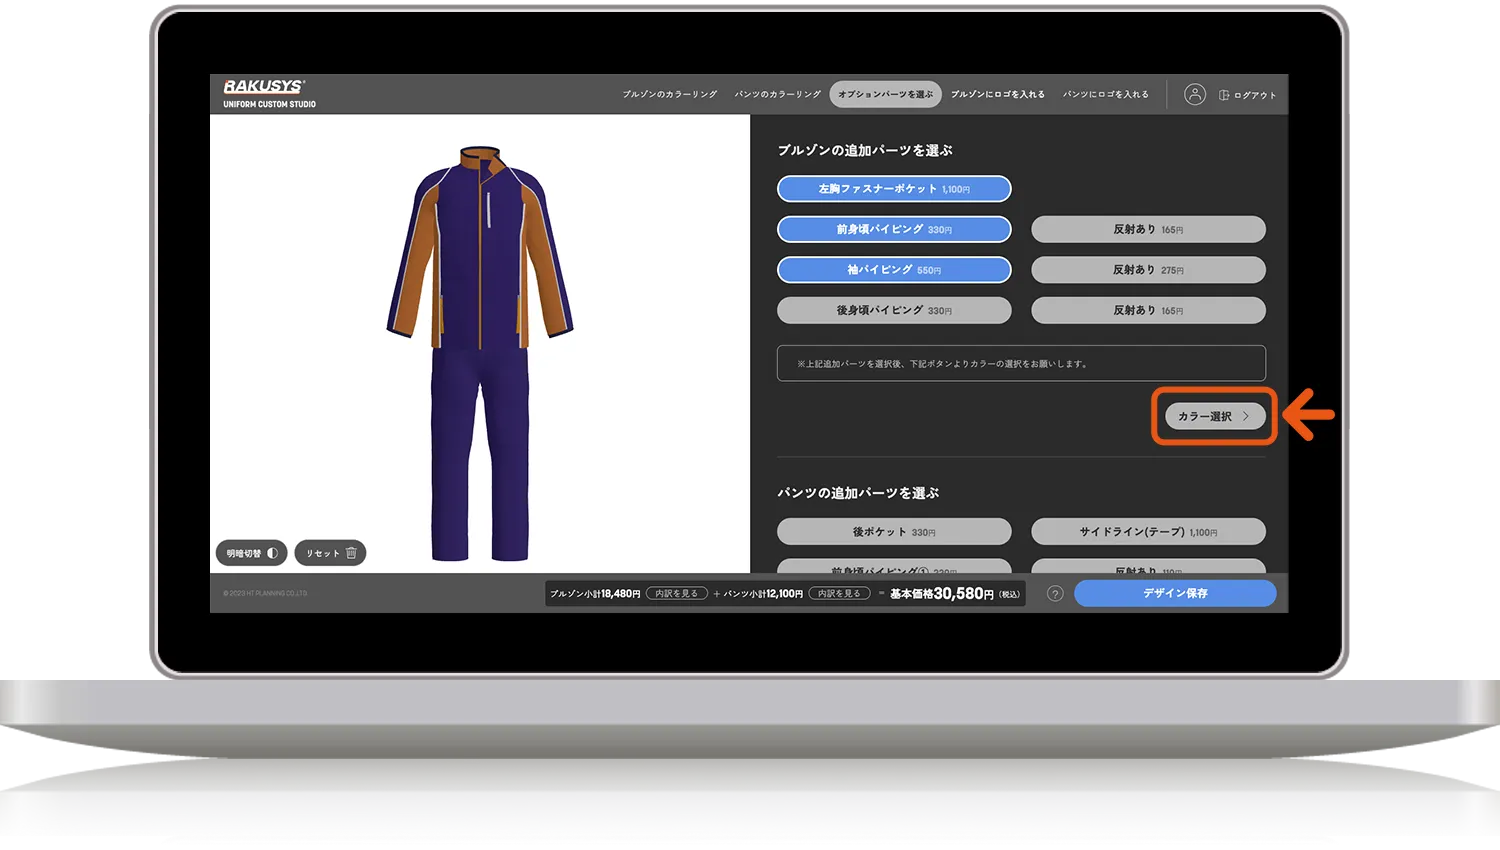Click the RAKUSYS logo
Viewport: 1500px width, 850px height.
click(x=264, y=87)
